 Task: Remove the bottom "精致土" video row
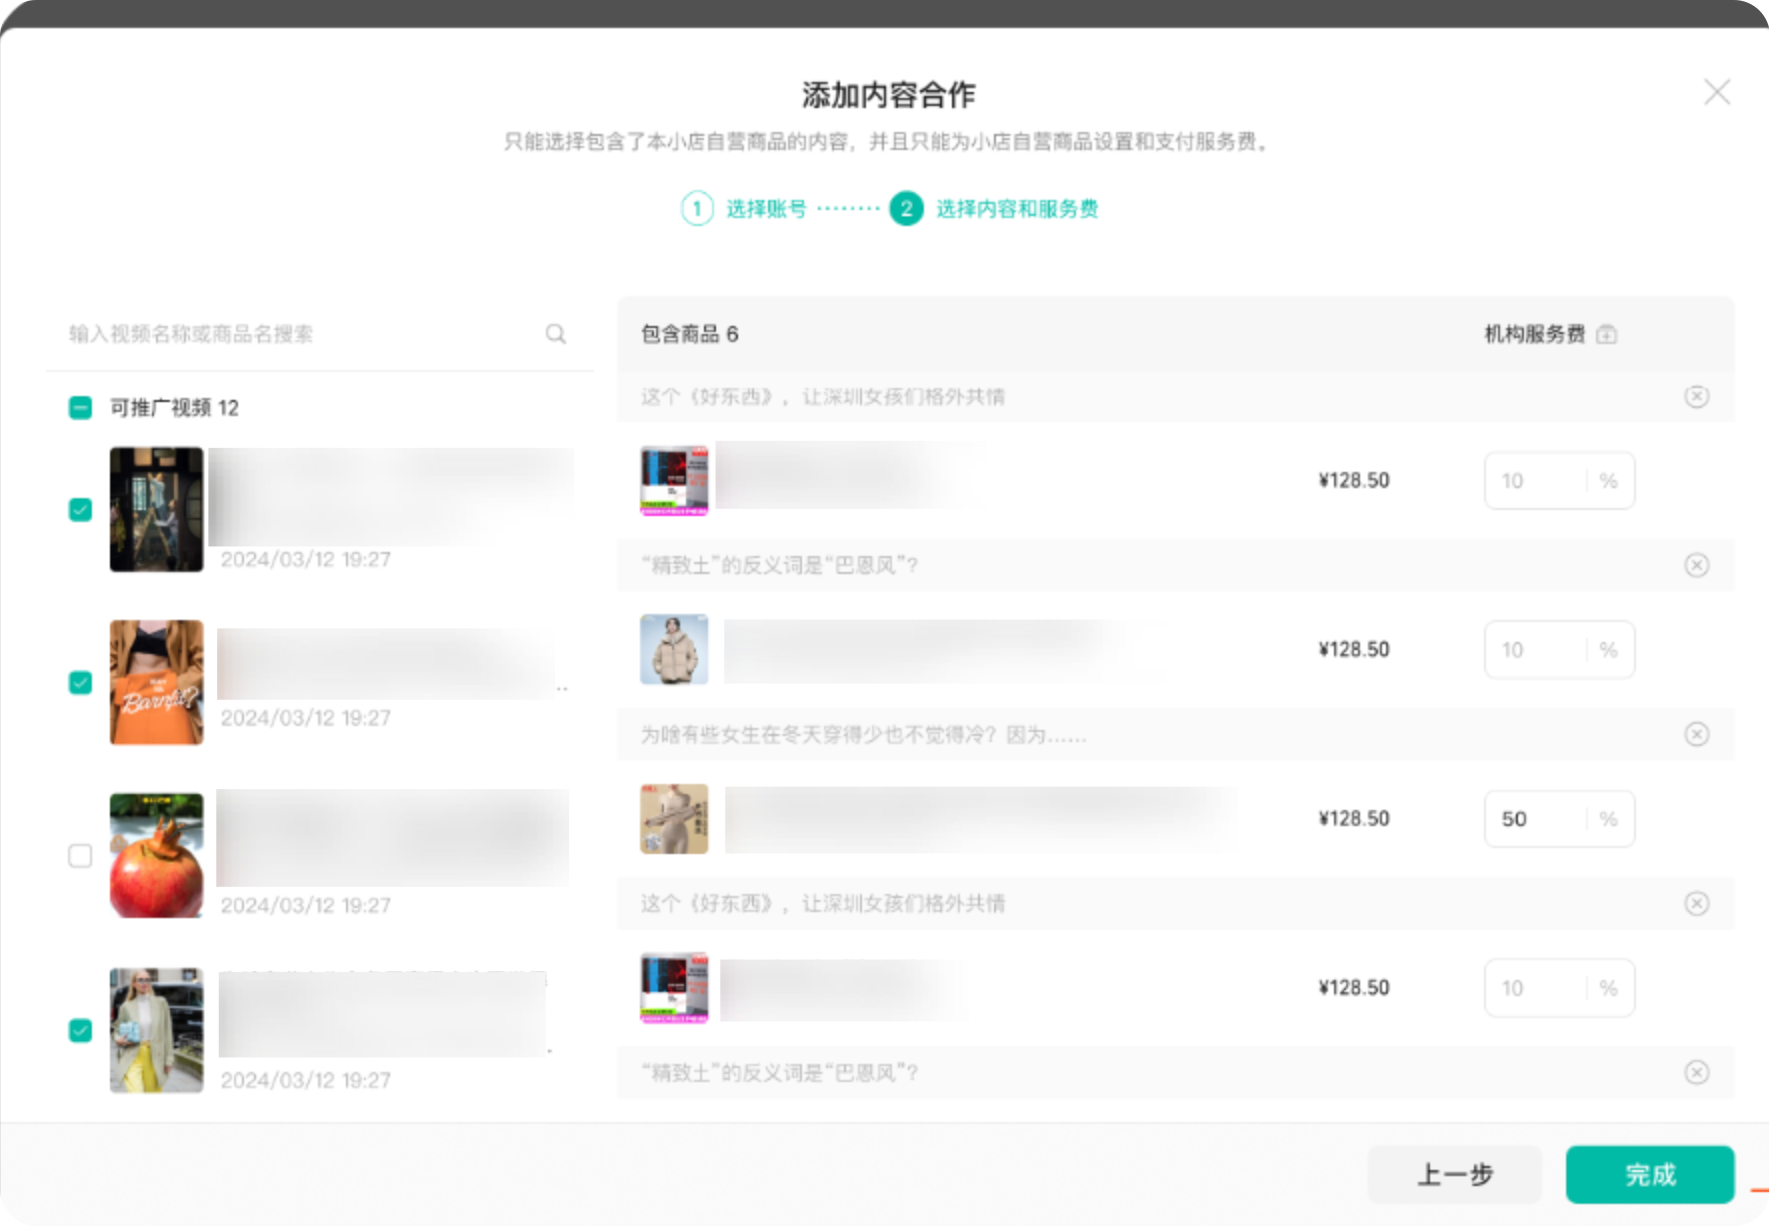point(1696,1072)
